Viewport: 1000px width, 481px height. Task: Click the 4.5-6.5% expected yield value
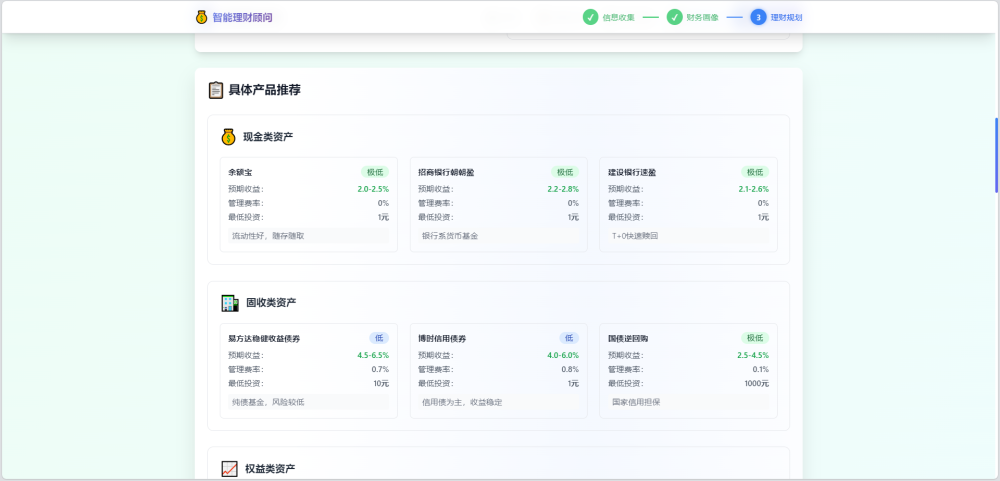pos(373,356)
